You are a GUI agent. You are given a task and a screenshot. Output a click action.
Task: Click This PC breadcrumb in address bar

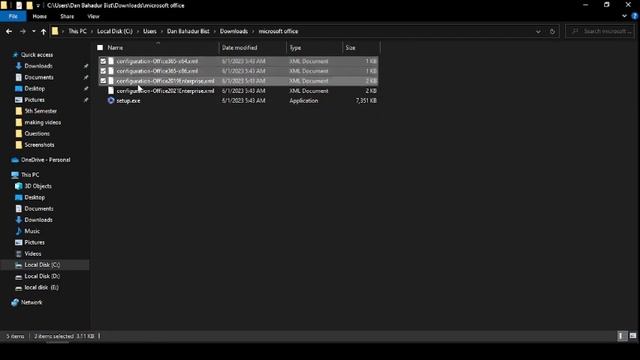pos(77,31)
